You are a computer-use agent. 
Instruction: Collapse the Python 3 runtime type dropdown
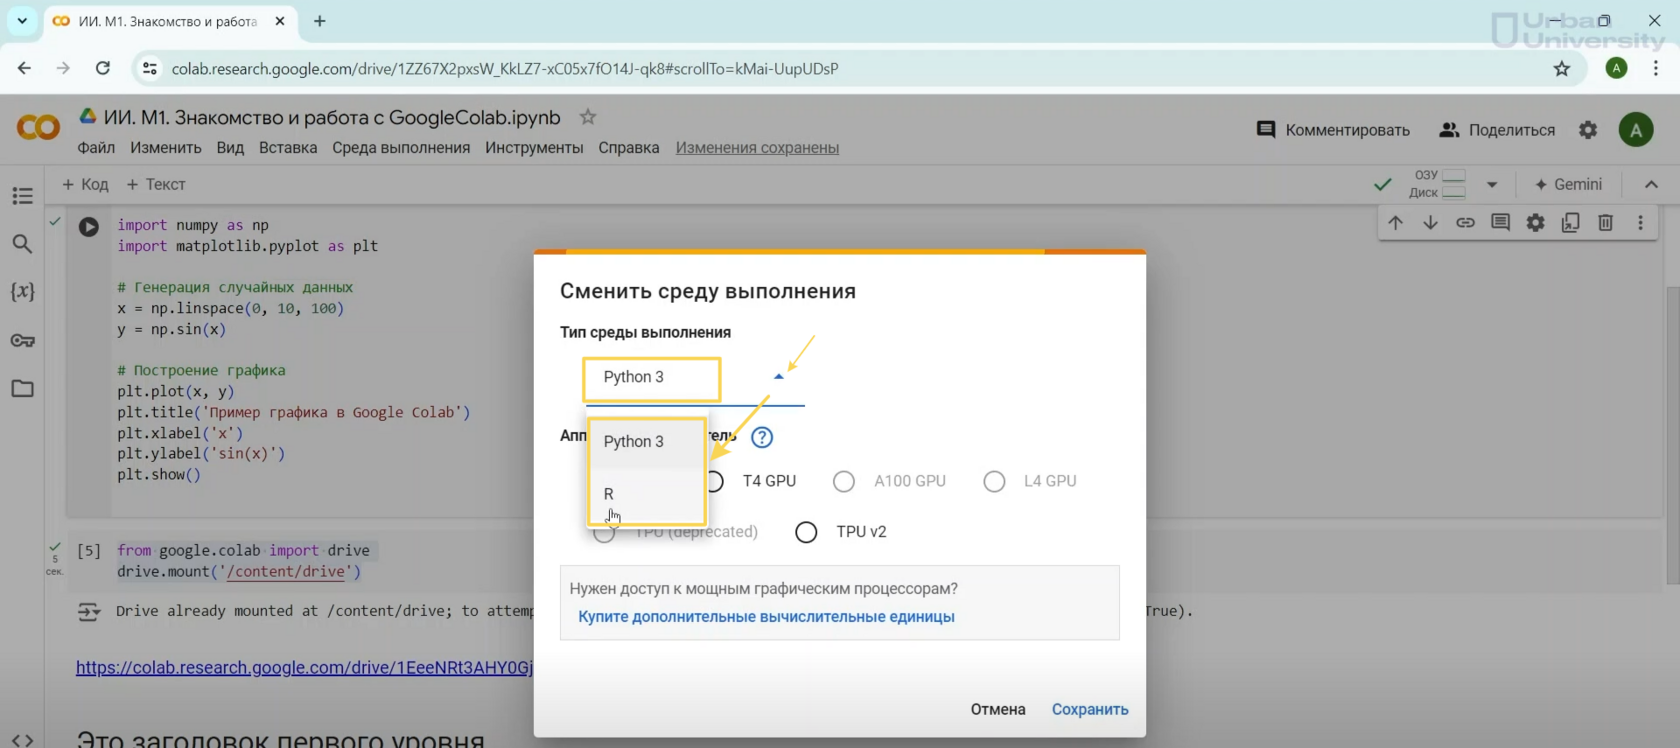(779, 377)
